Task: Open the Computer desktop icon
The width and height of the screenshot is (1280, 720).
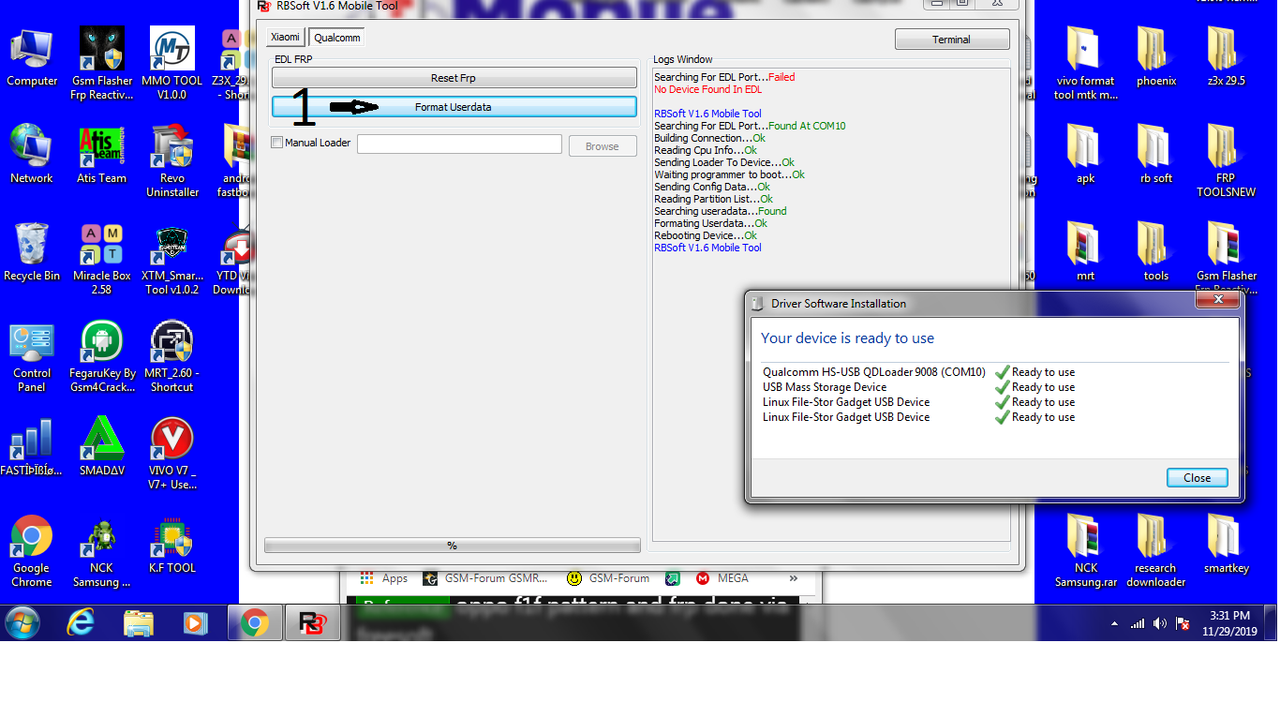Action: click(x=32, y=58)
